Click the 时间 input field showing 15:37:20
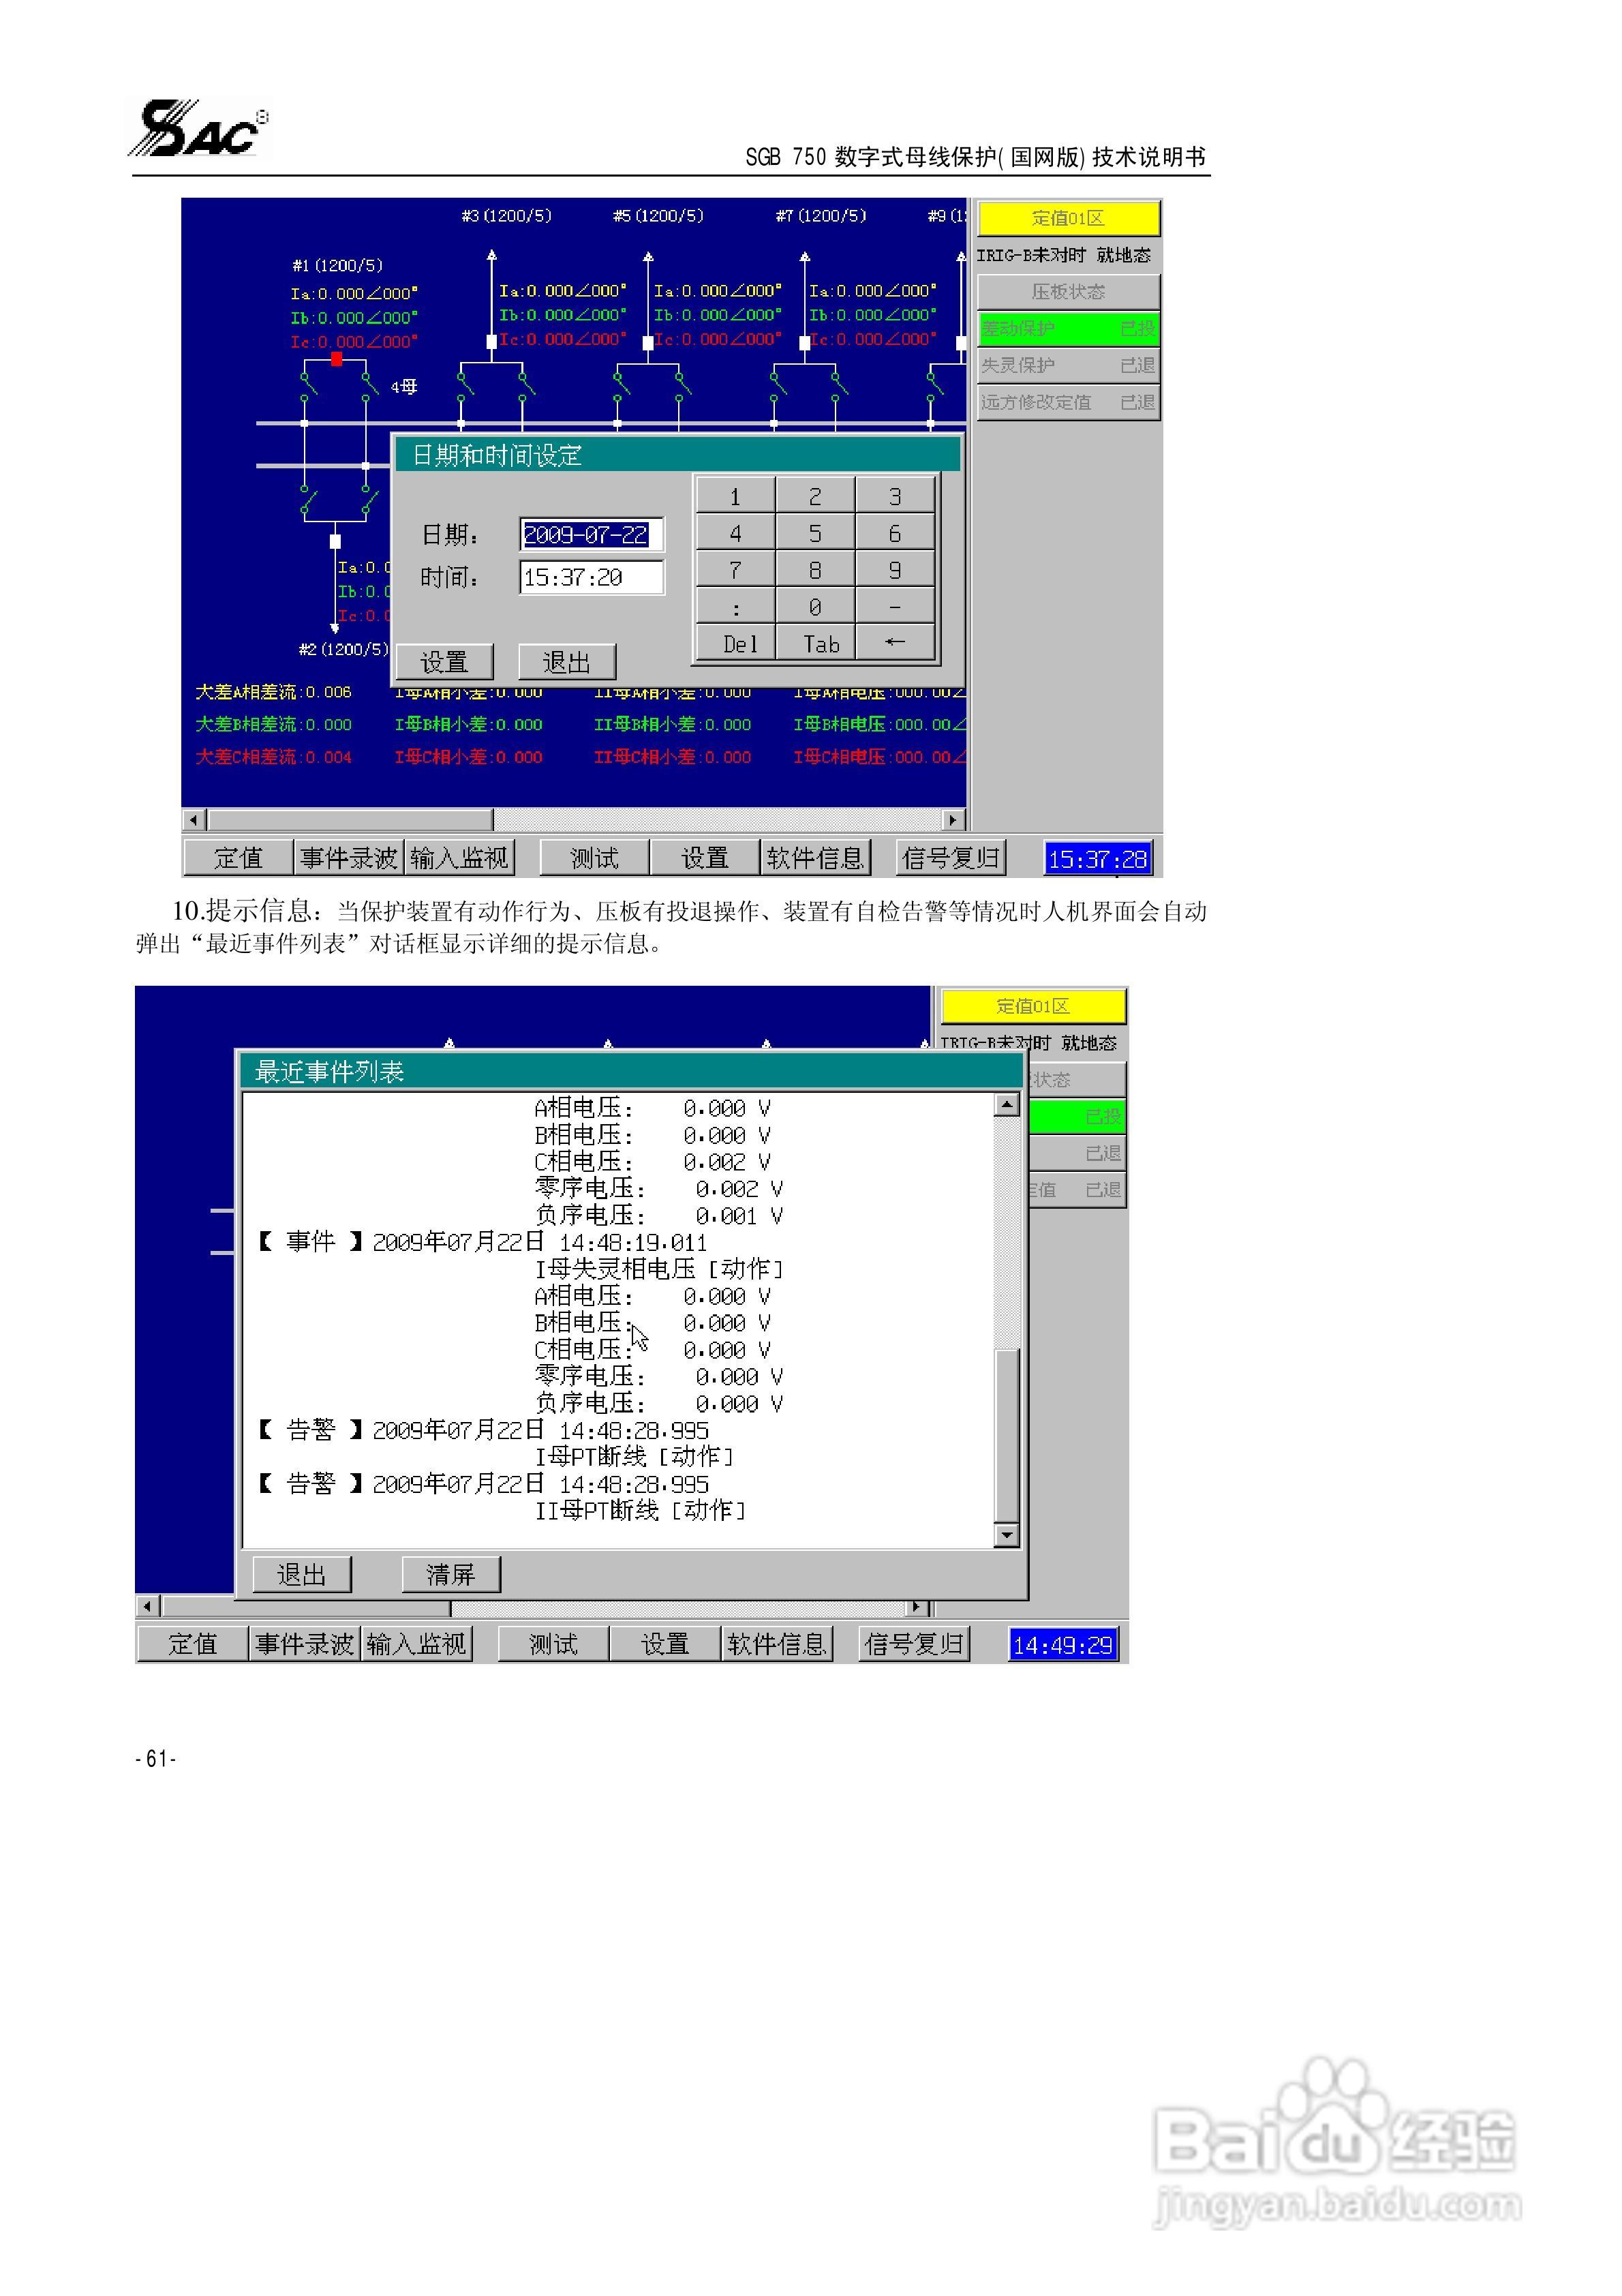Image resolution: width=1622 pixels, height=2296 pixels. [591, 577]
